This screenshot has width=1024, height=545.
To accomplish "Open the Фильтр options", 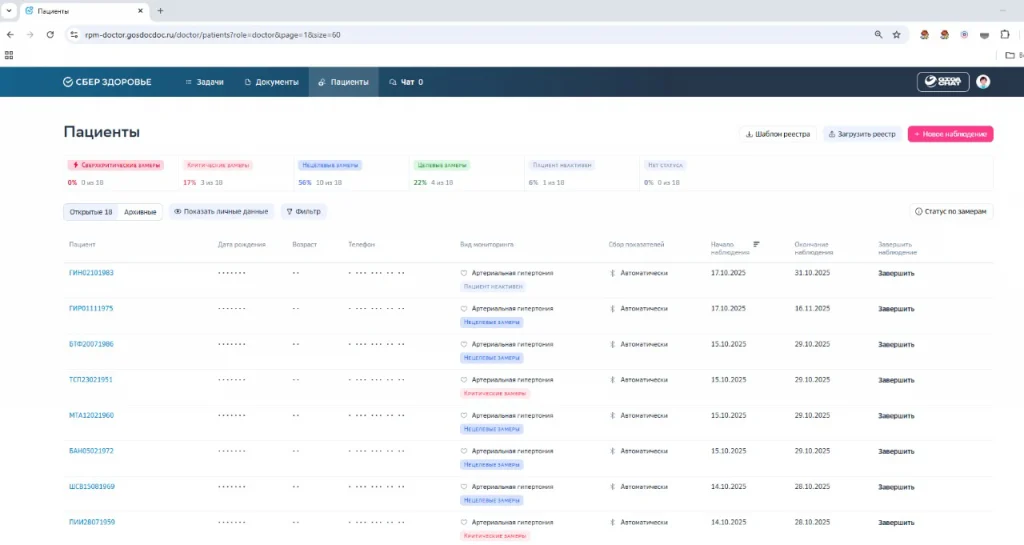I will [303, 212].
